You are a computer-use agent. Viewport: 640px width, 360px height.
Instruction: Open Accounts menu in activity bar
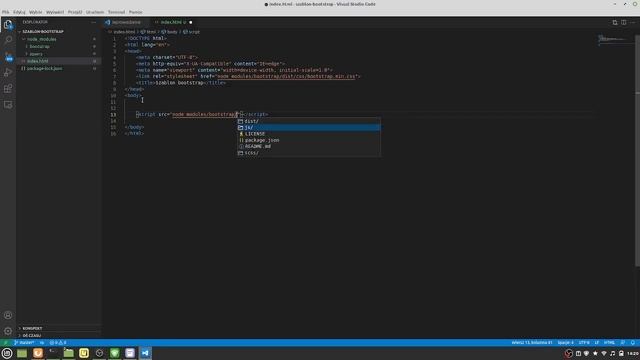click(8, 315)
